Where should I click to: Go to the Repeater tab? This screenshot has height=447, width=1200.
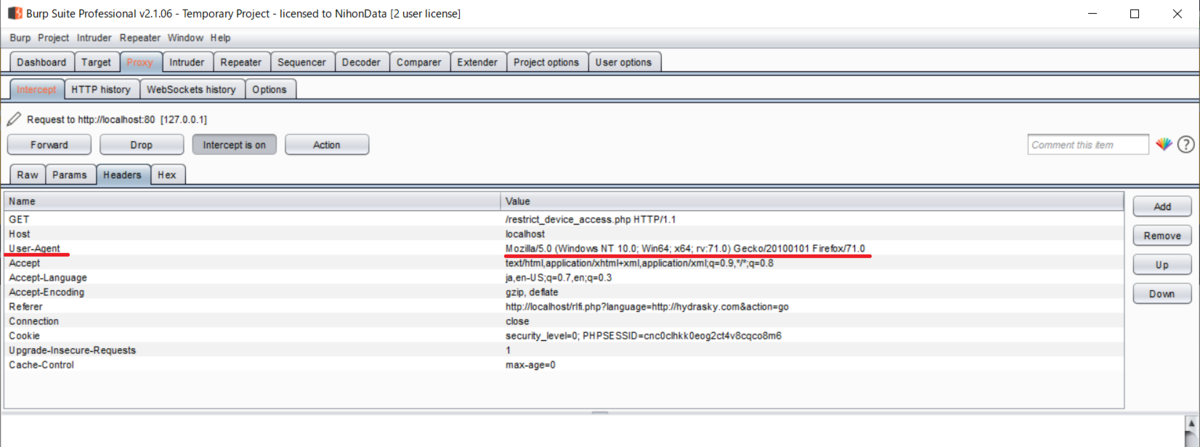coord(241,62)
